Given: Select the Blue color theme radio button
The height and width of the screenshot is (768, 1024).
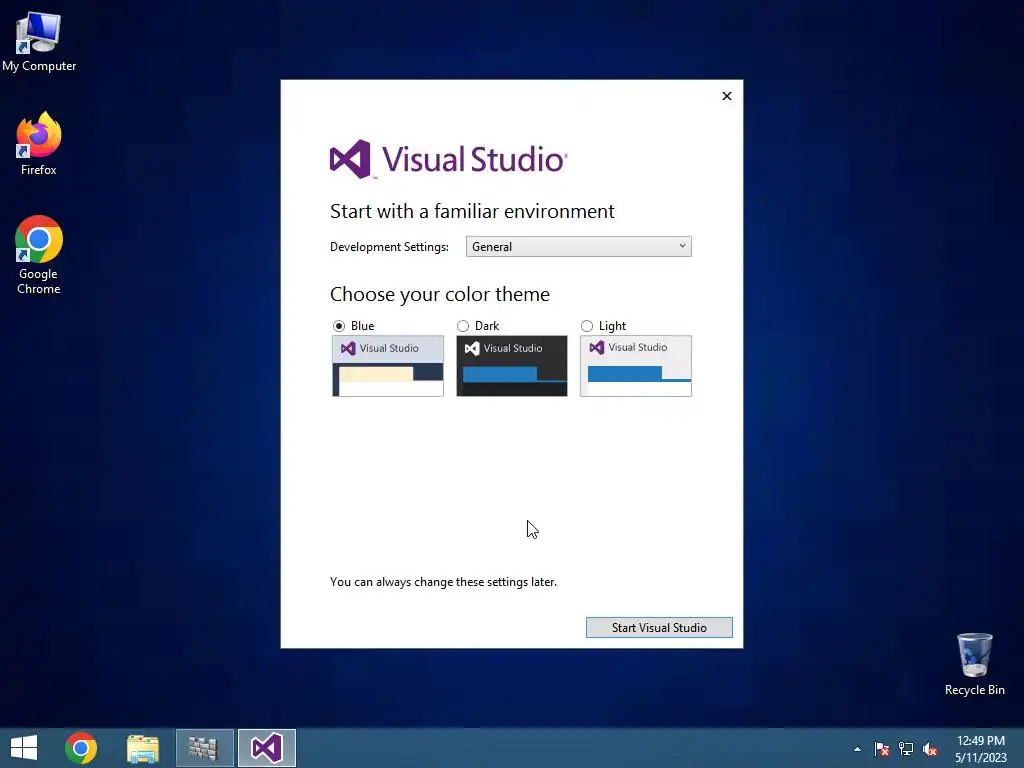Looking at the screenshot, I should [x=339, y=326].
